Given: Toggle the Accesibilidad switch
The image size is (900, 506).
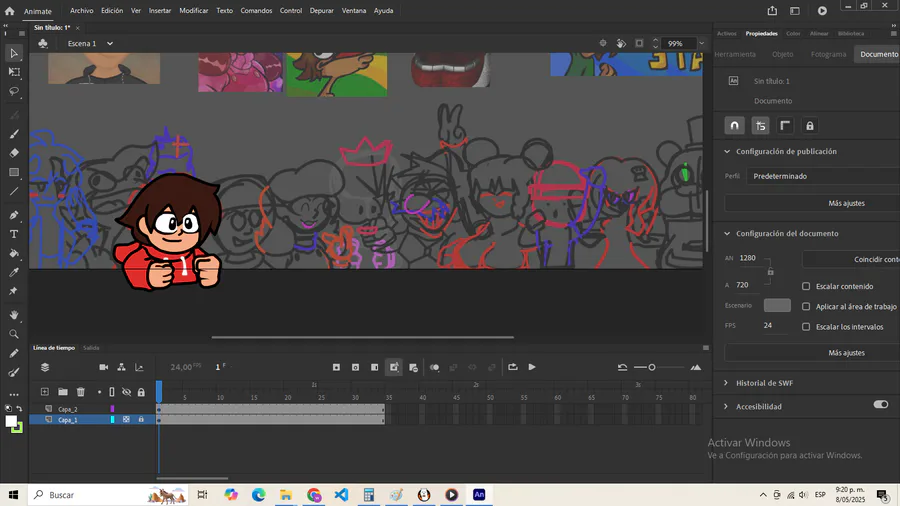Looking at the screenshot, I should click(x=880, y=404).
